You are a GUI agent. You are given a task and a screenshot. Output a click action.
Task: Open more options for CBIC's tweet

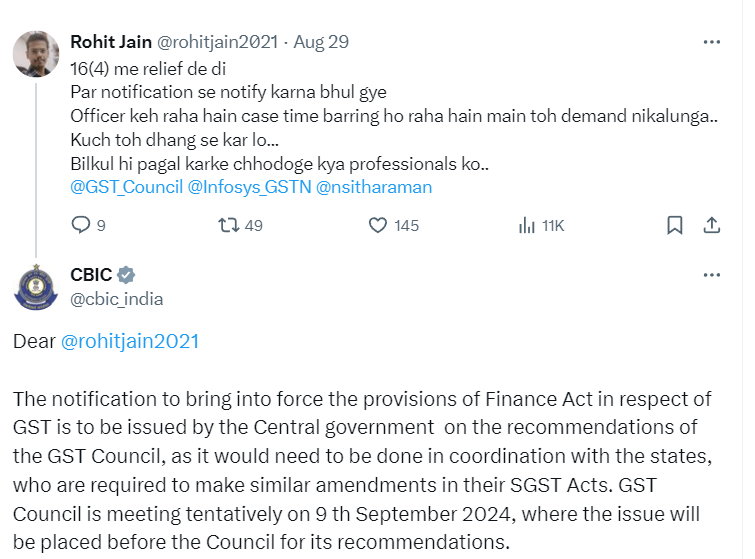(x=711, y=275)
